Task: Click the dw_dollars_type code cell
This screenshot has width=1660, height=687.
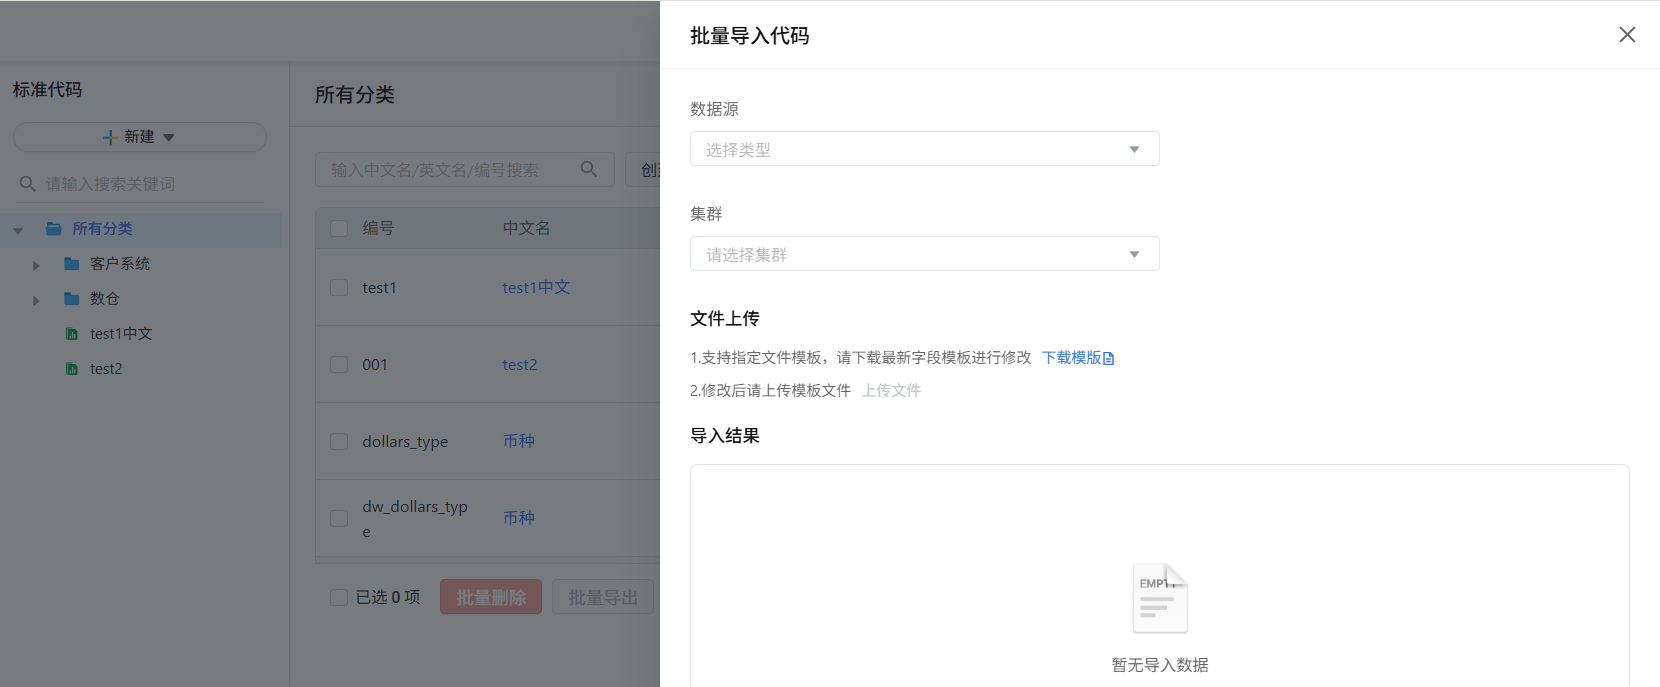Action: [415, 518]
